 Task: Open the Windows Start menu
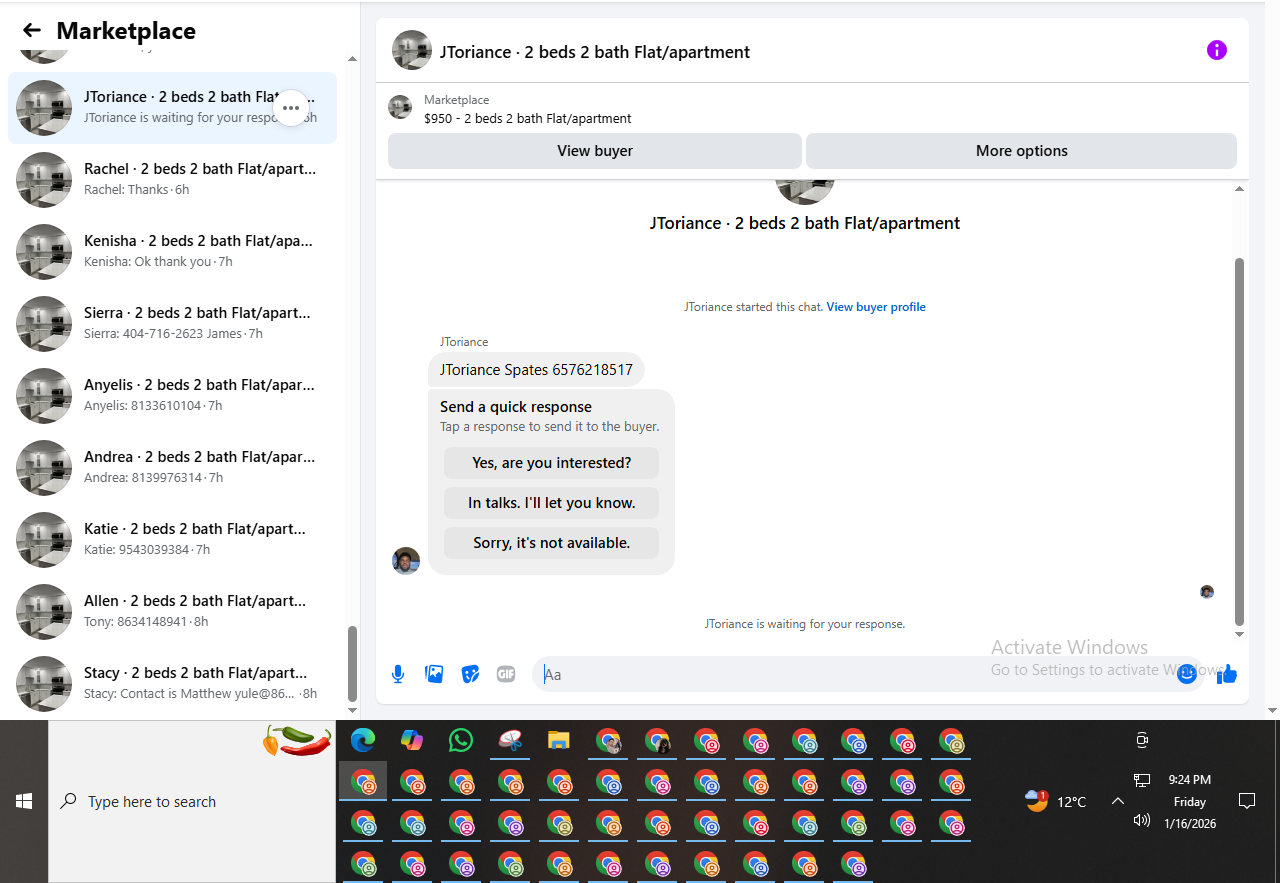pyautogui.click(x=24, y=801)
